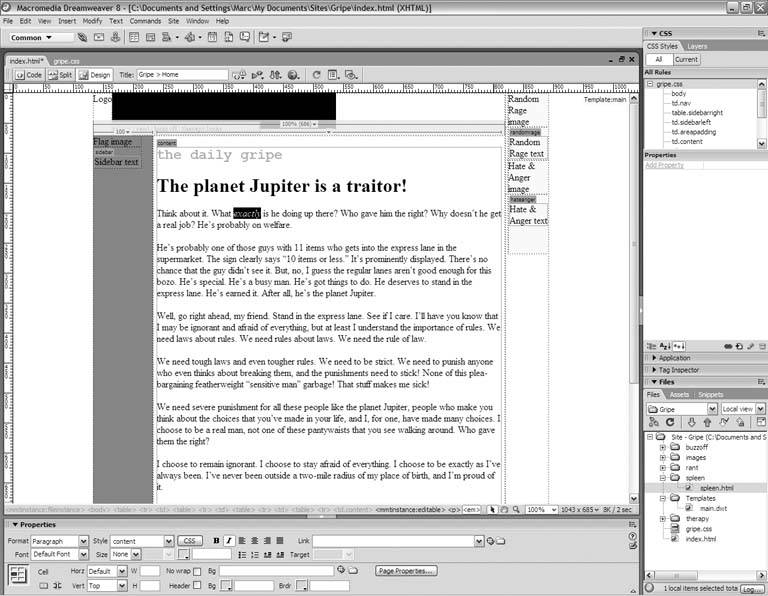
Task: Collapse the Templates folder
Action: [x=662, y=498]
